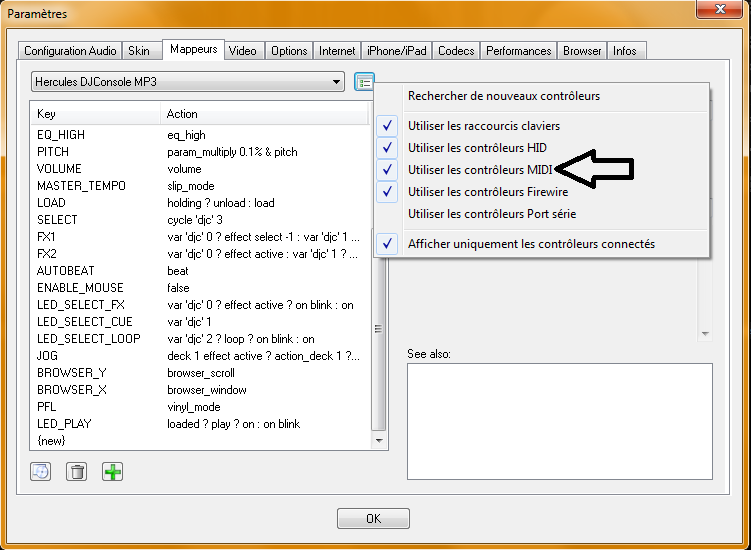Click the trash delete mapping icon
Image resolution: width=751 pixels, height=550 pixels.
tap(77, 472)
